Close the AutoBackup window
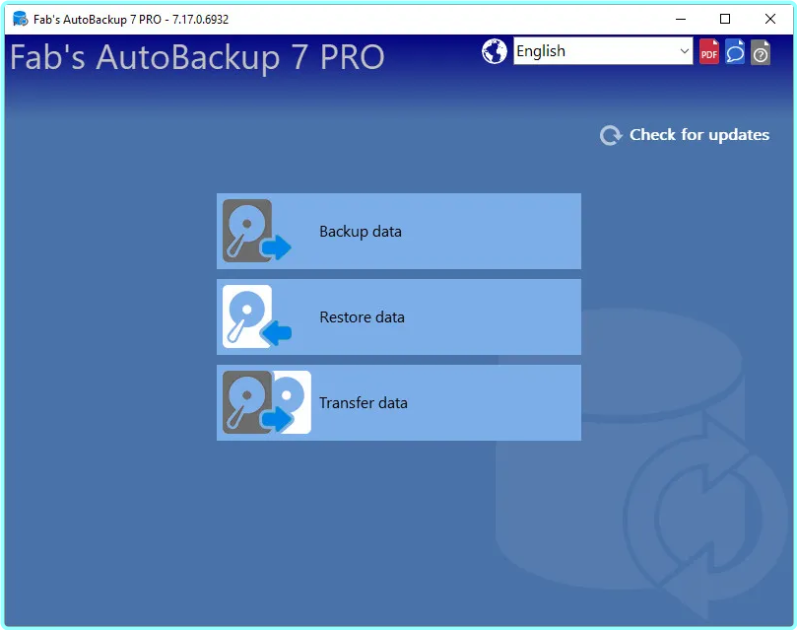The width and height of the screenshot is (797, 630). click(770, 19)
